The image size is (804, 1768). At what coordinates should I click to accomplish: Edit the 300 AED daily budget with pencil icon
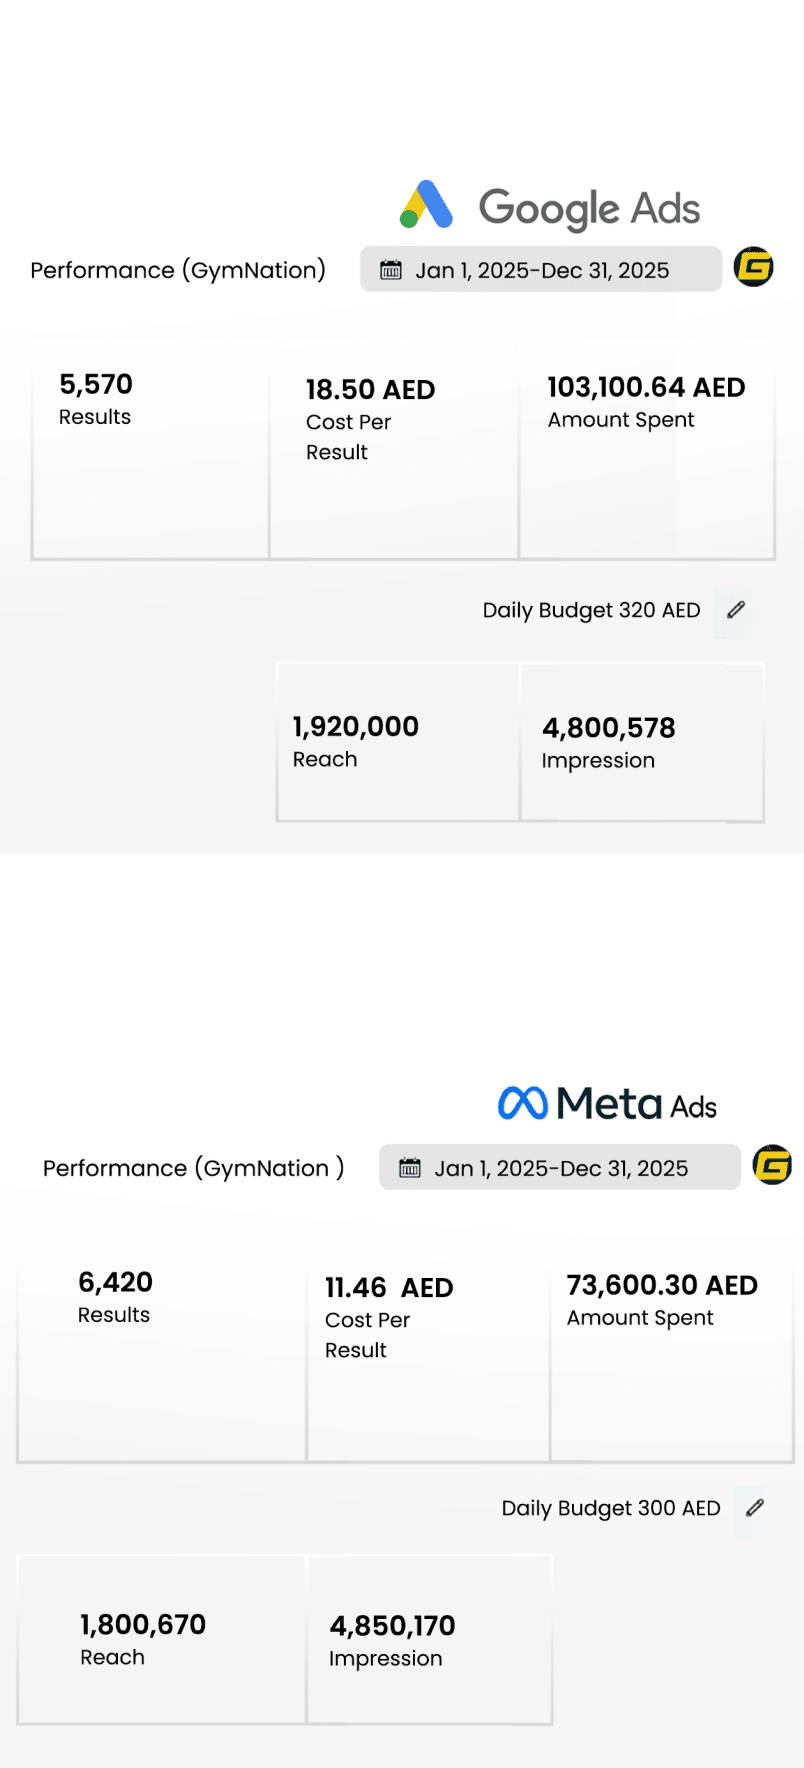pos(755,1508)
